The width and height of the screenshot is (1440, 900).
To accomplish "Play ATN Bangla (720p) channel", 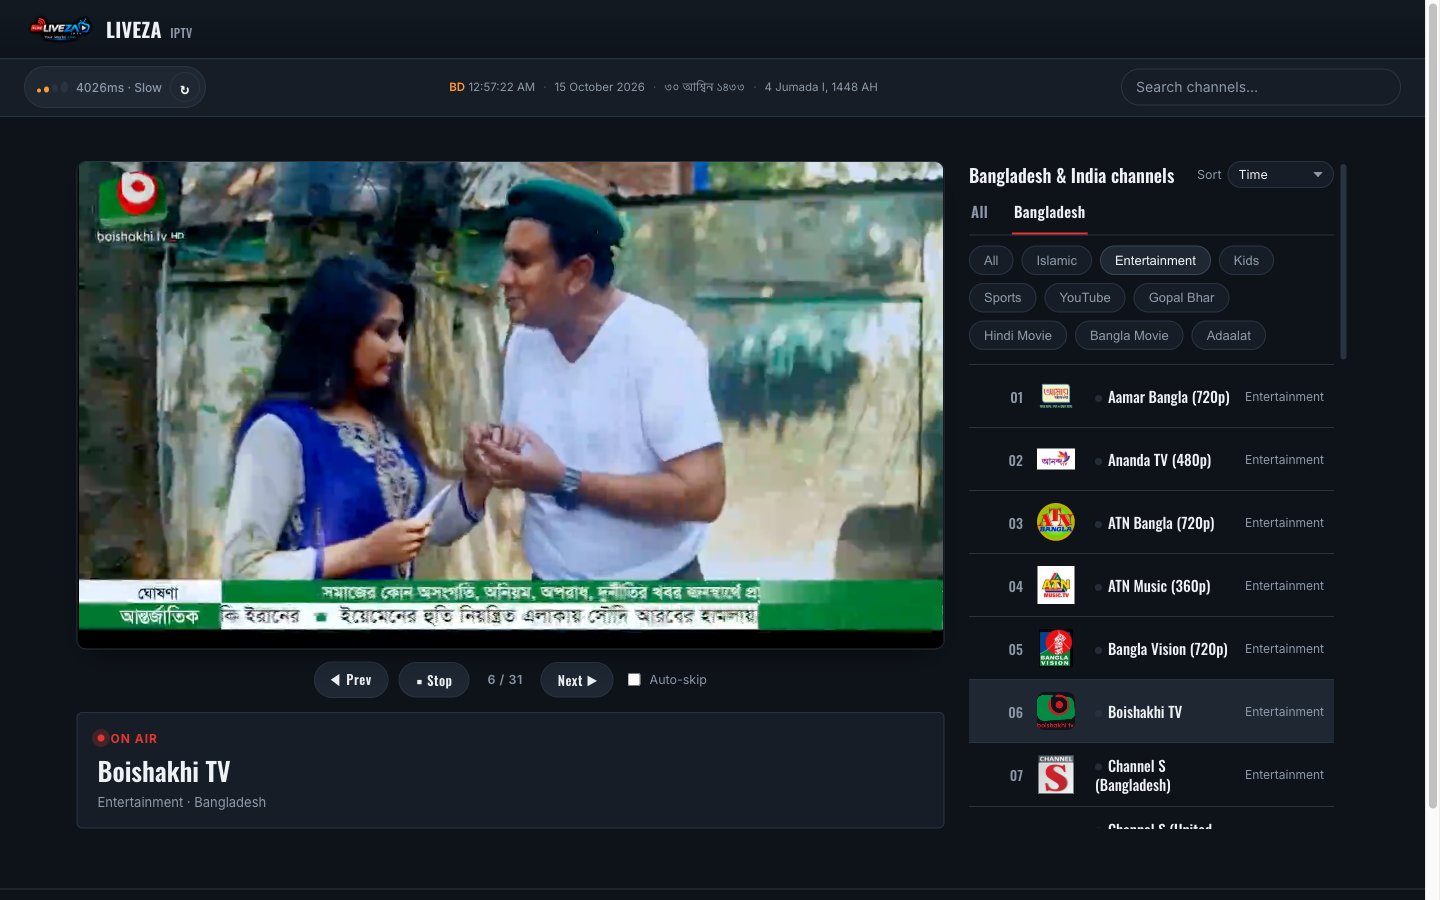I will point(1151,523).
